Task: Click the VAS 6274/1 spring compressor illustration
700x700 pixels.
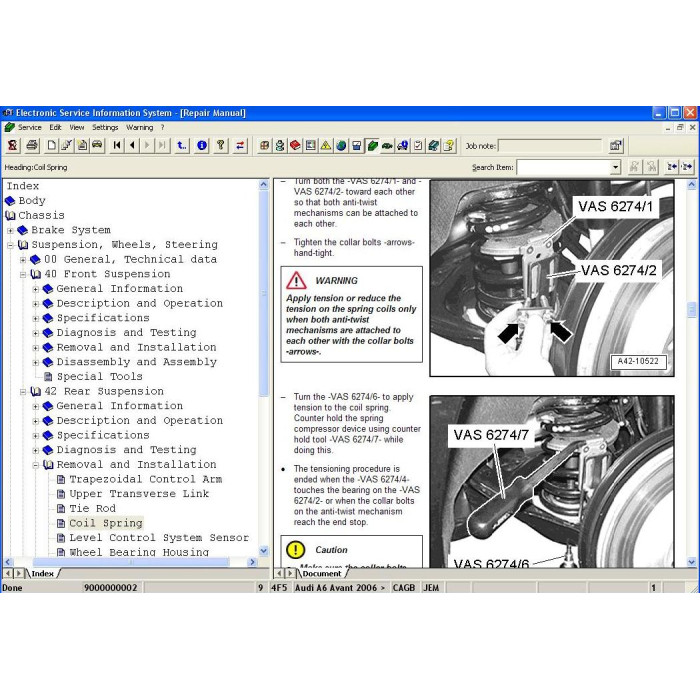Action: point(552,278)
